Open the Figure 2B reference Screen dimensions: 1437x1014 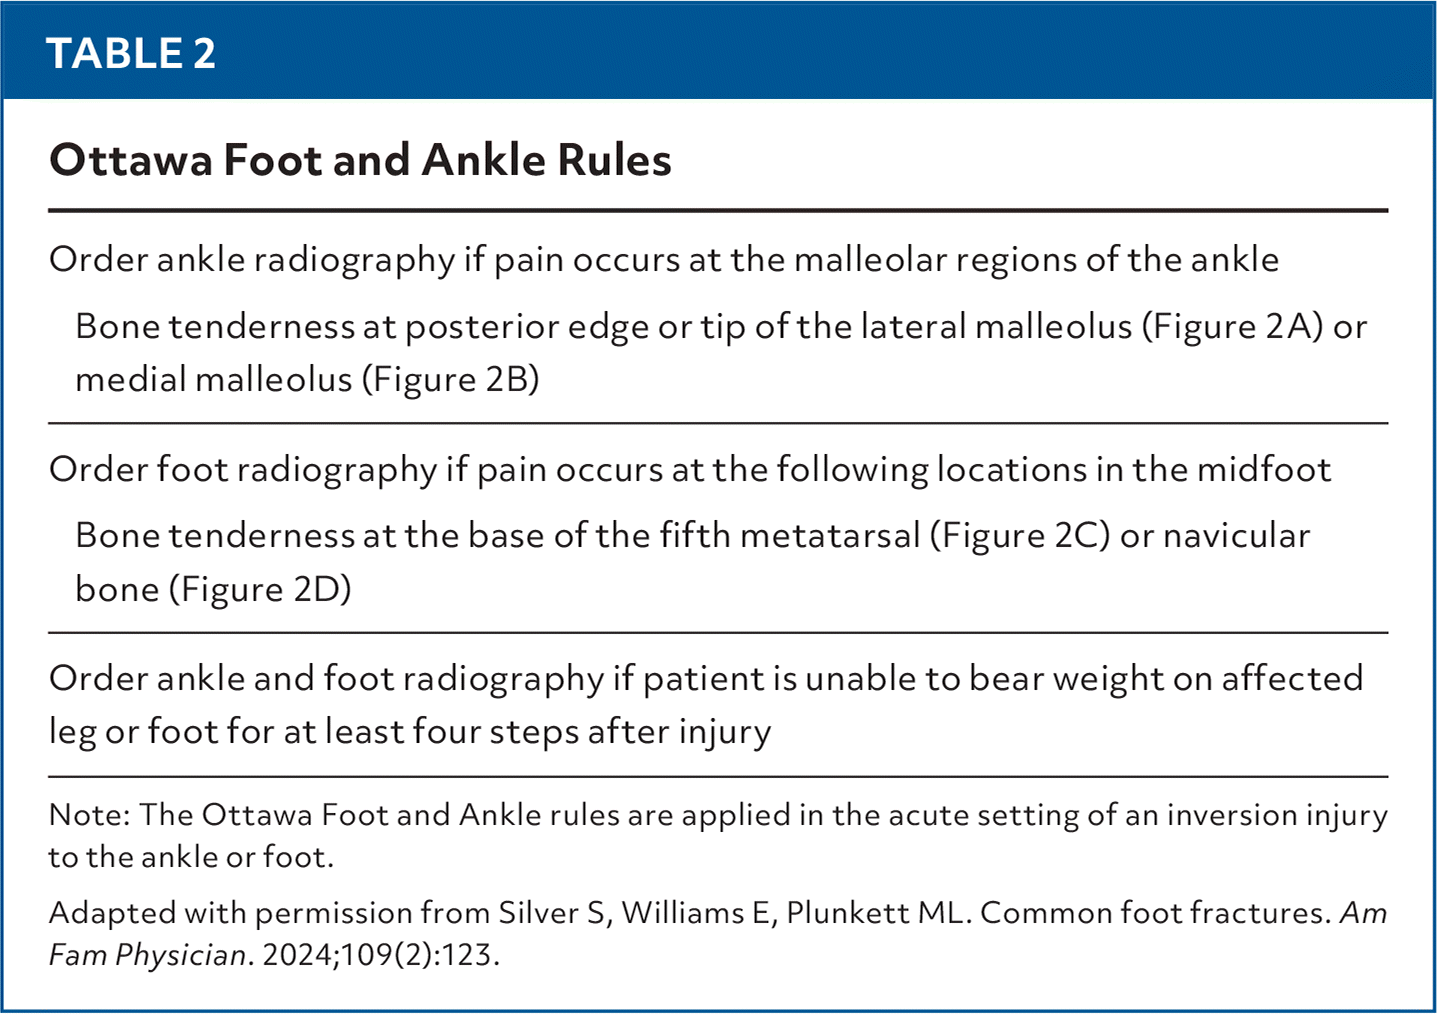[450, 379]
